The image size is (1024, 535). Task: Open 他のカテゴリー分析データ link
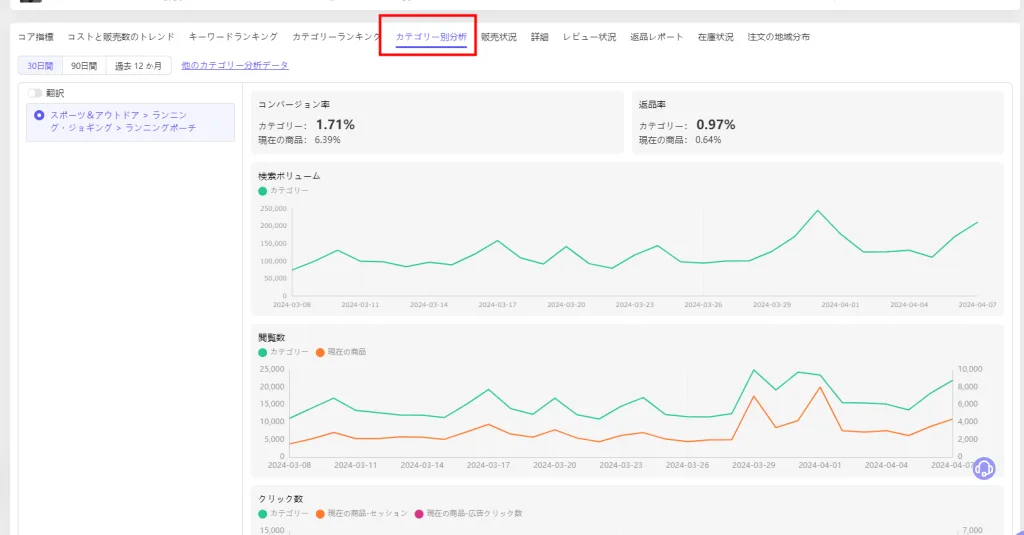[x=235, y=65]
